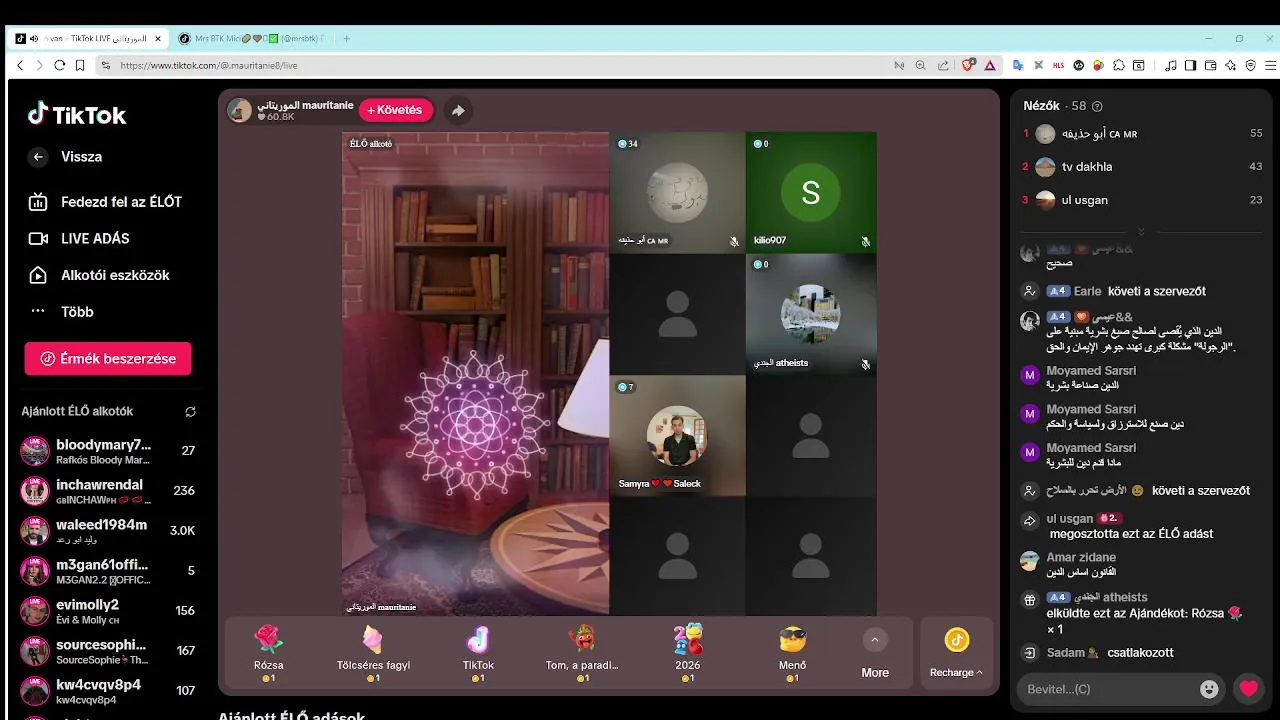This screenshot has height=720, width=1280.
Task: Refresh the Ajánlott ÉLŐ alkotók list
Action: [x=190, y=411]
